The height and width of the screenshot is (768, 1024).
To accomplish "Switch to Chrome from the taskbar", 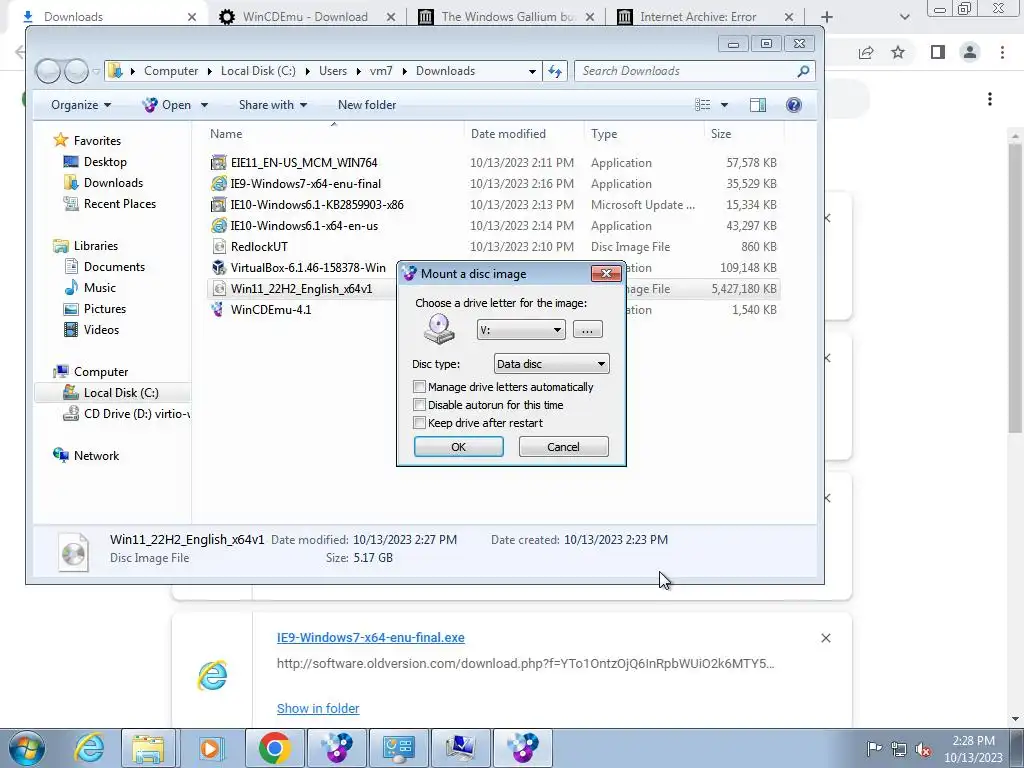I will (x=274, y=748).
